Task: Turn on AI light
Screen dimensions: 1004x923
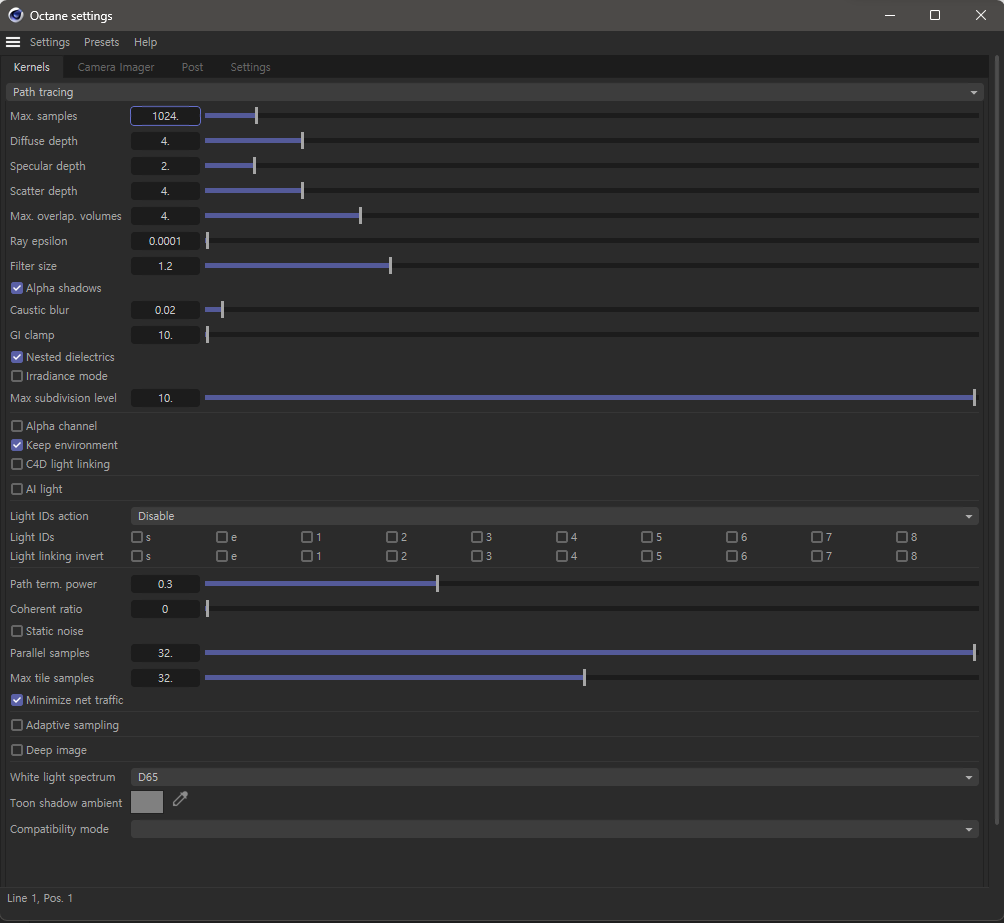Action: click(x=17, y=489)
